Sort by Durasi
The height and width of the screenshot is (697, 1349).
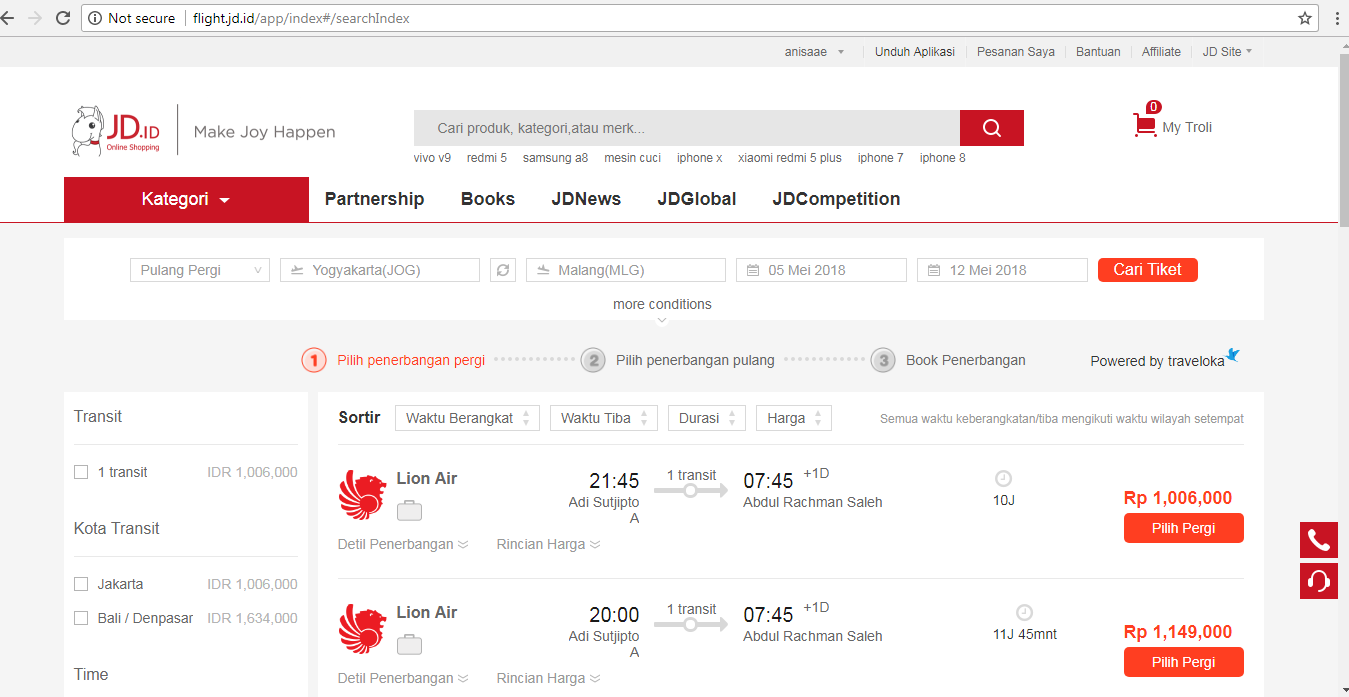[x=707, y=418]
